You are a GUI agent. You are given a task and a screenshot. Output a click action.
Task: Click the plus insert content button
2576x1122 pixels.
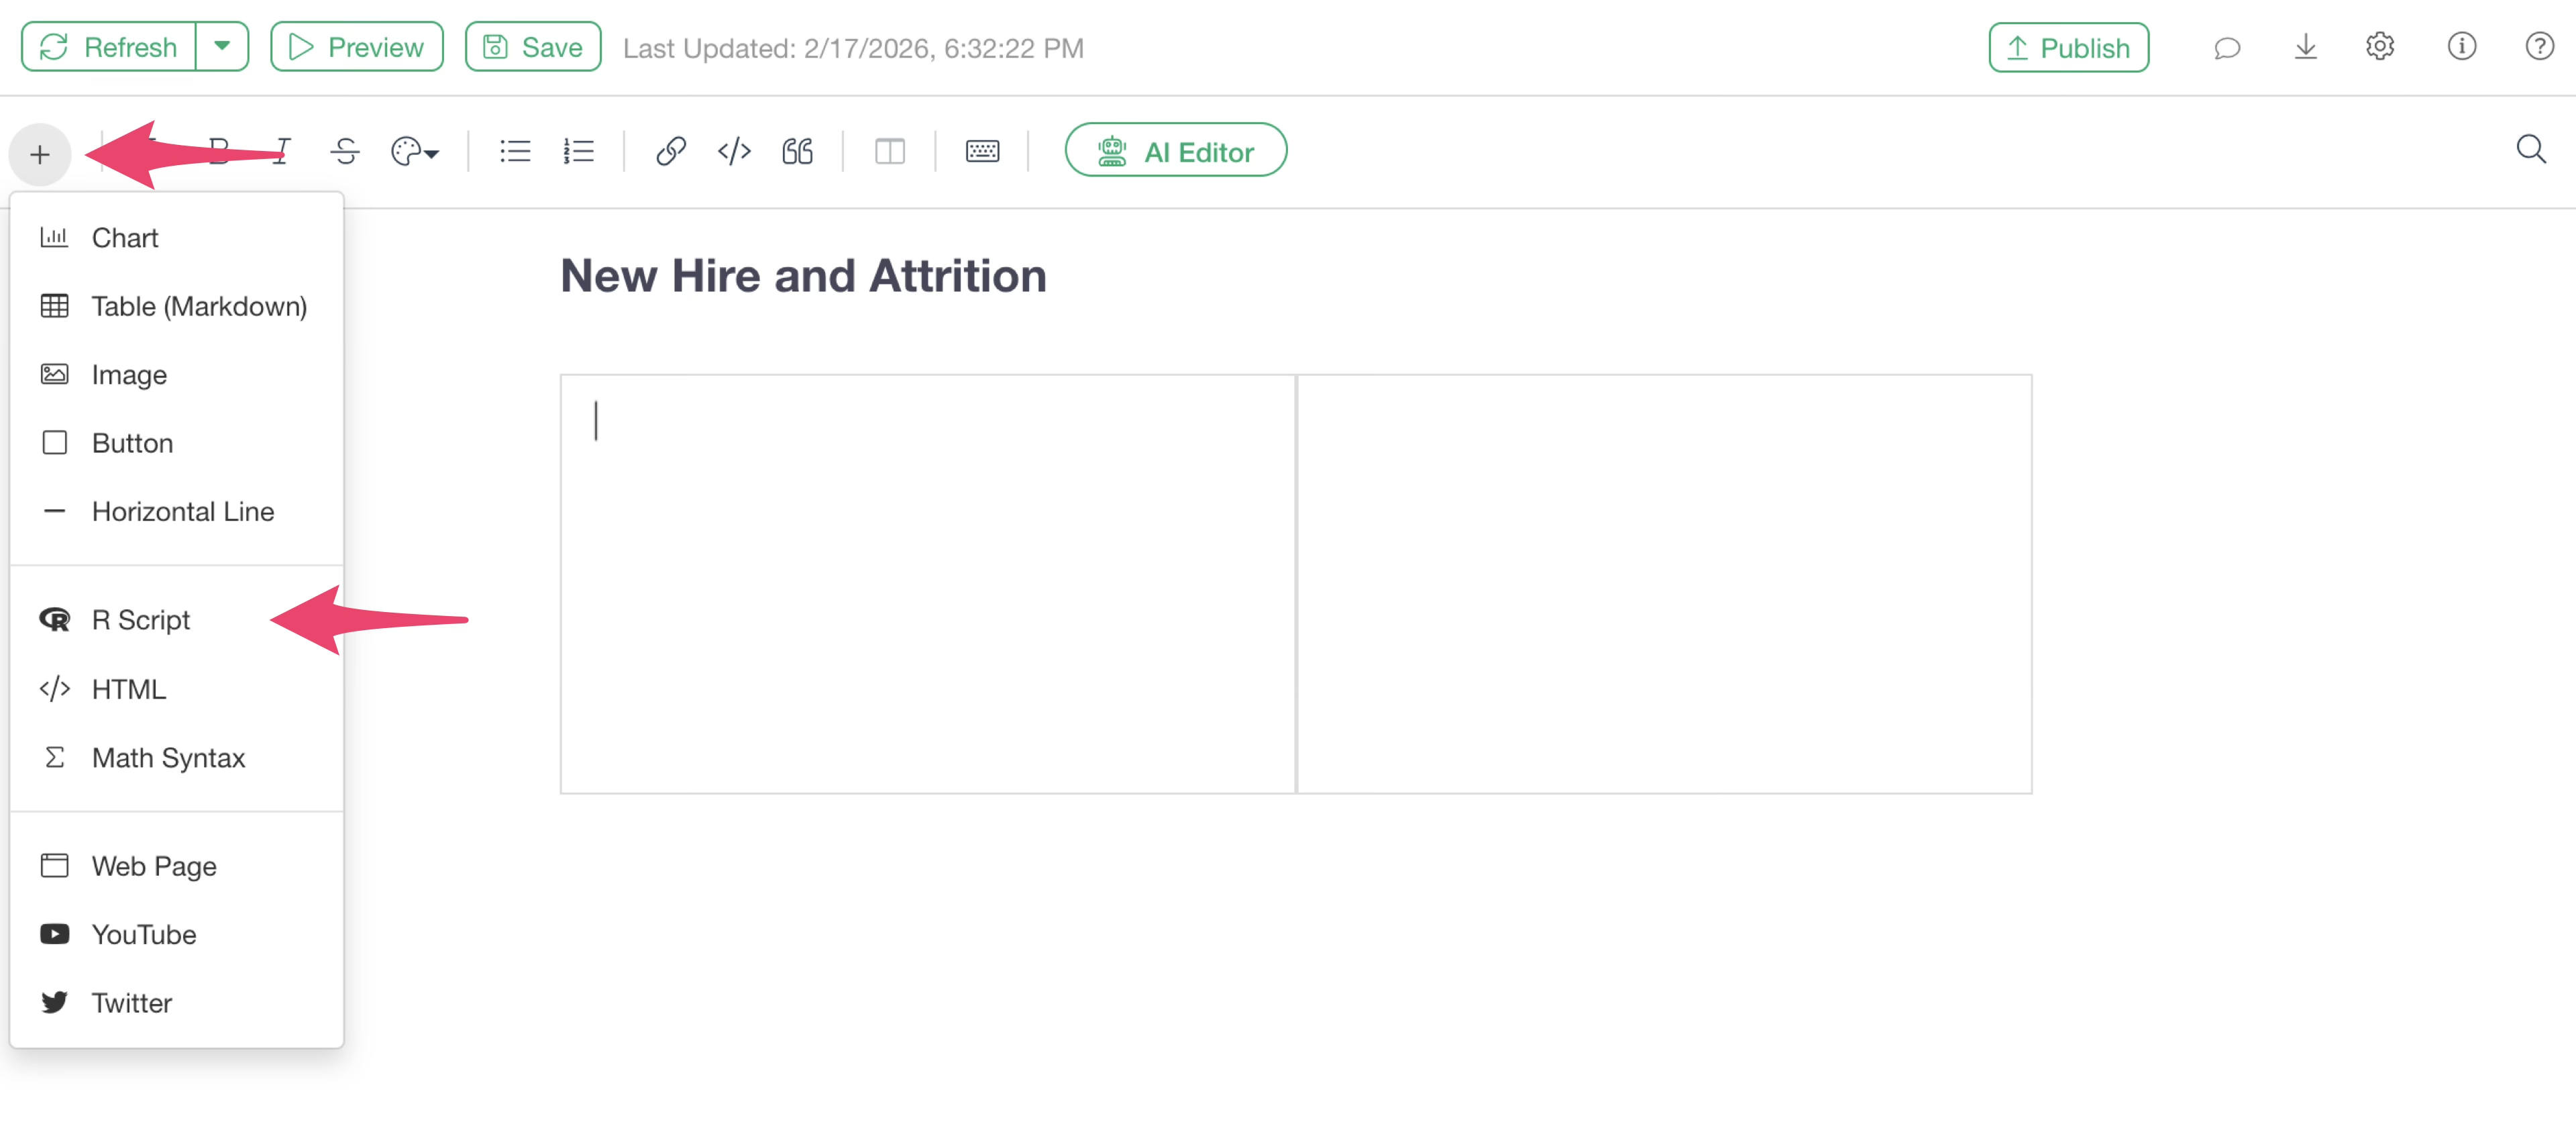(x=40, y=154)
